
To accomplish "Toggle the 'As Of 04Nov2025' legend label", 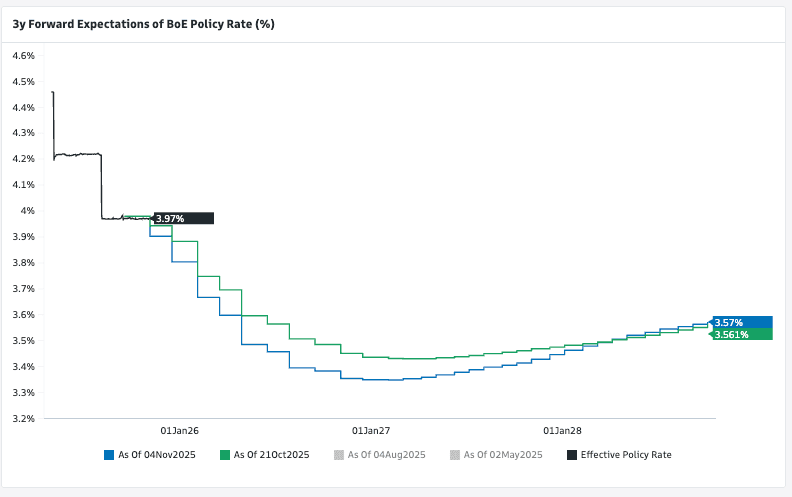I will point(155,455).
